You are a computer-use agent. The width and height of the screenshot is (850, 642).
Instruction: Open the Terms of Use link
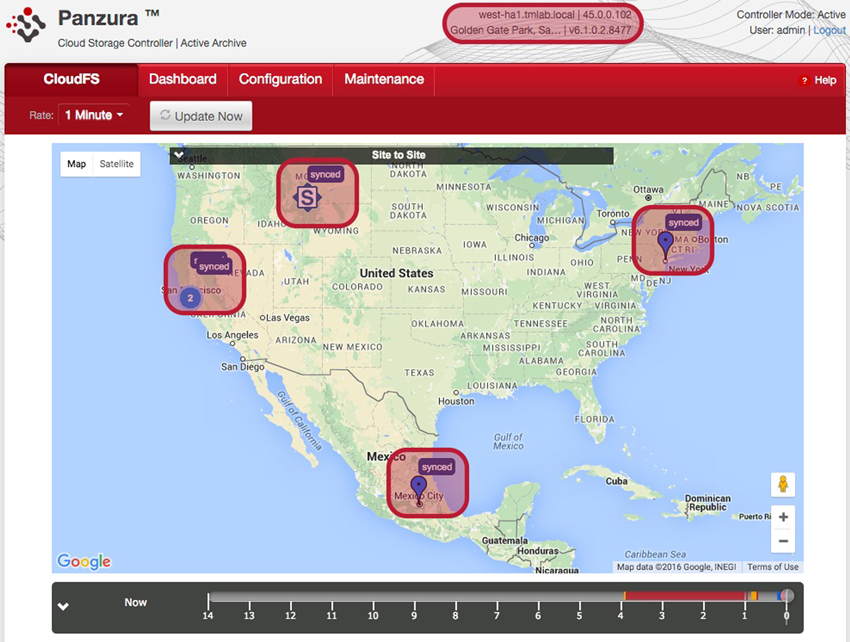pyautogui.click(x=772, y=567)
